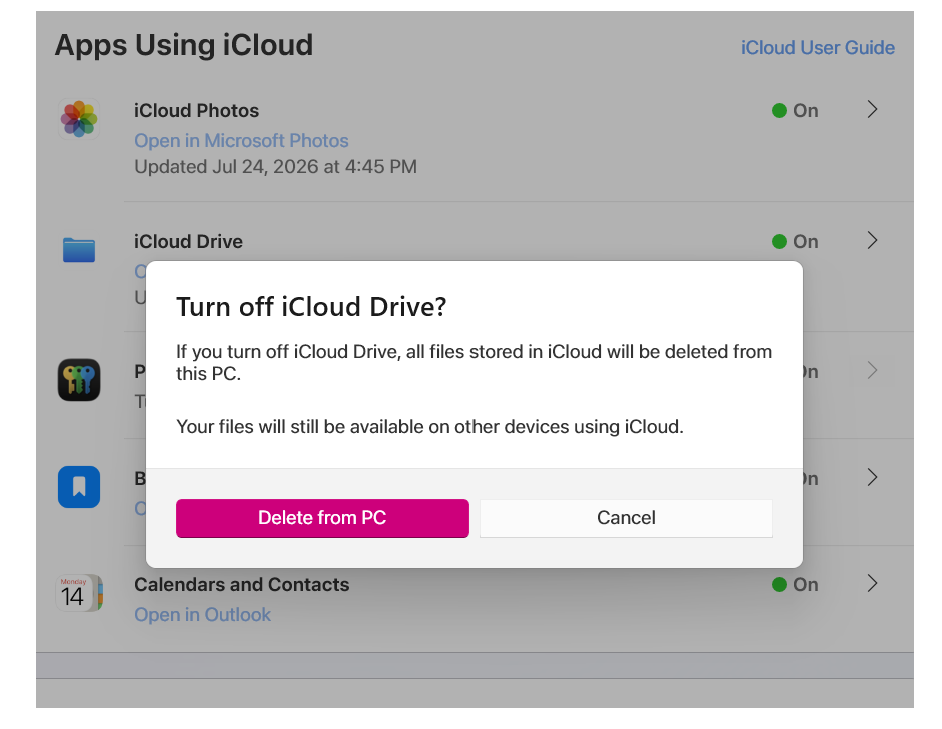Click the On status of iCloud Photos
The image size is (942, 729).
click(795, 111)
